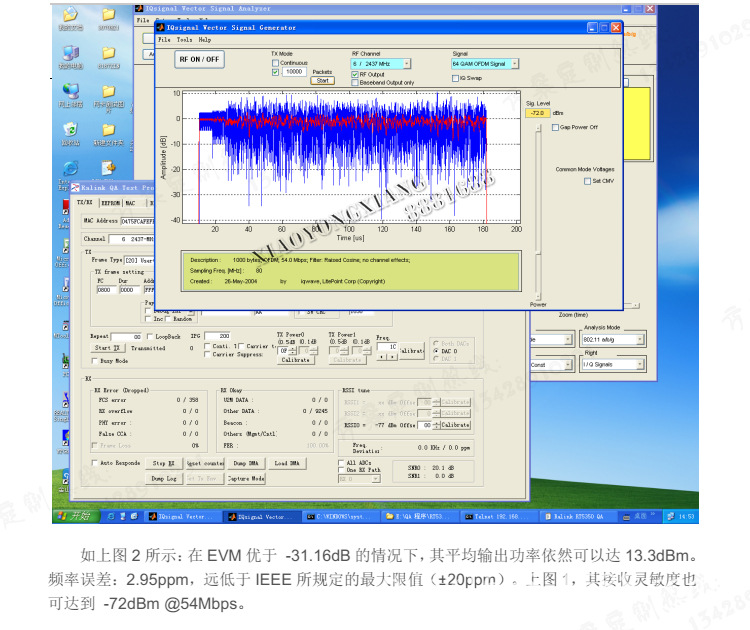Open the Internet Explorer desktop icon
Image resolution: width=750 pixels, height=630 pixels.
(x=70, y=168)
